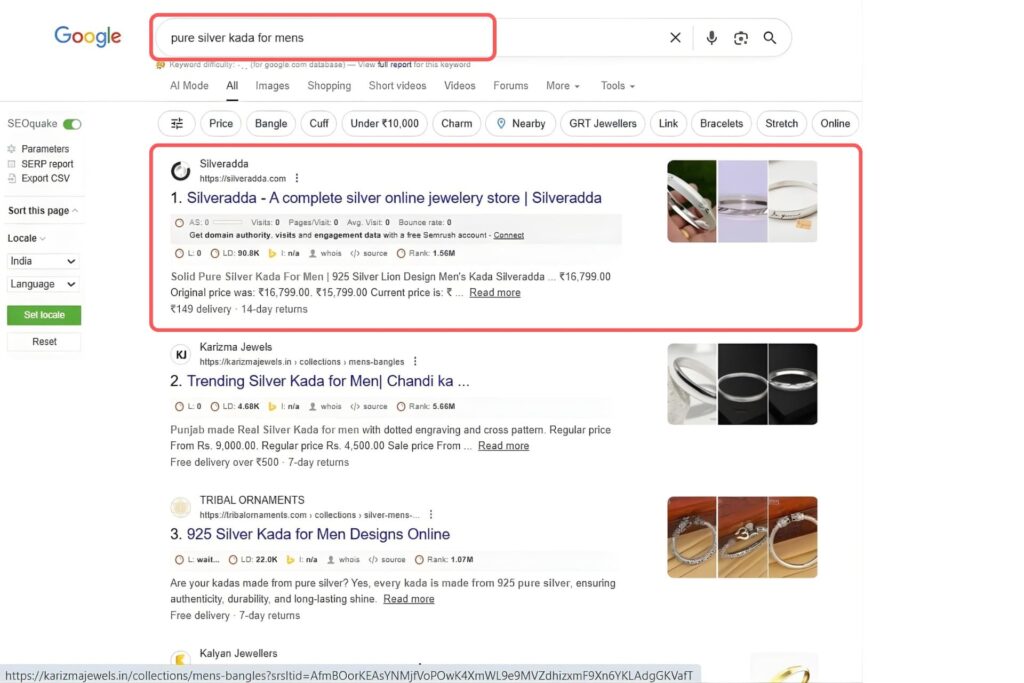
Task: Open three-dot menu next to silveradda.com
Action: point(297,178)
